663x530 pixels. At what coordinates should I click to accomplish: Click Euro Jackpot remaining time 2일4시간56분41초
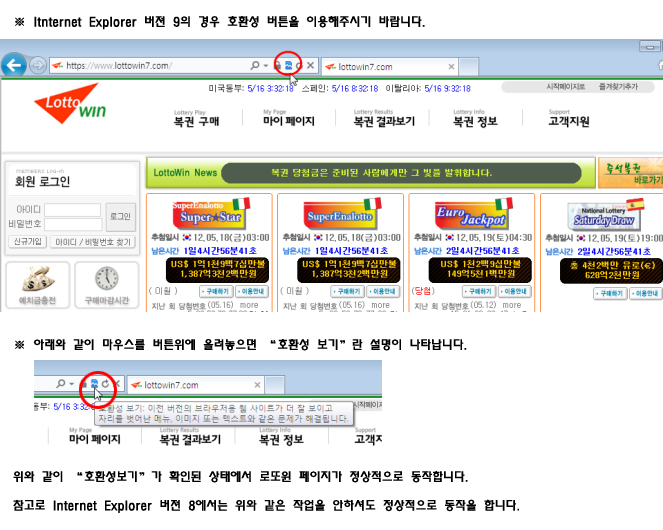click(x=482, y=251)
